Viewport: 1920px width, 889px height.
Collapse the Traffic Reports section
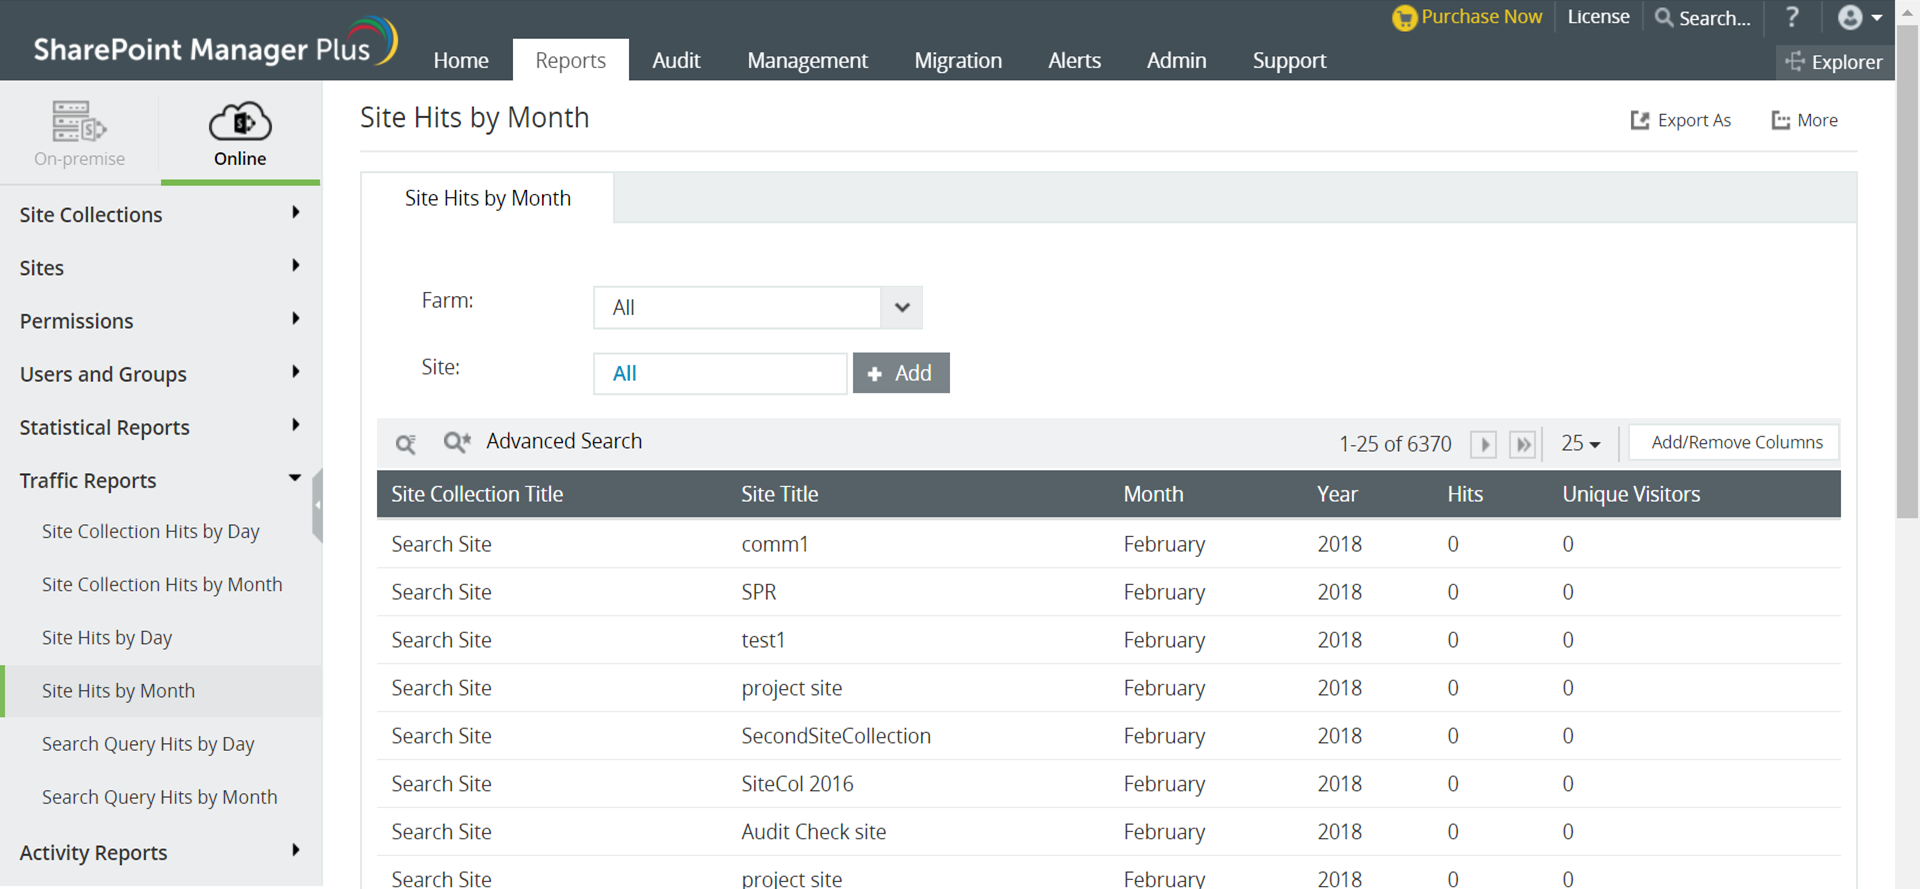[295, 479]
